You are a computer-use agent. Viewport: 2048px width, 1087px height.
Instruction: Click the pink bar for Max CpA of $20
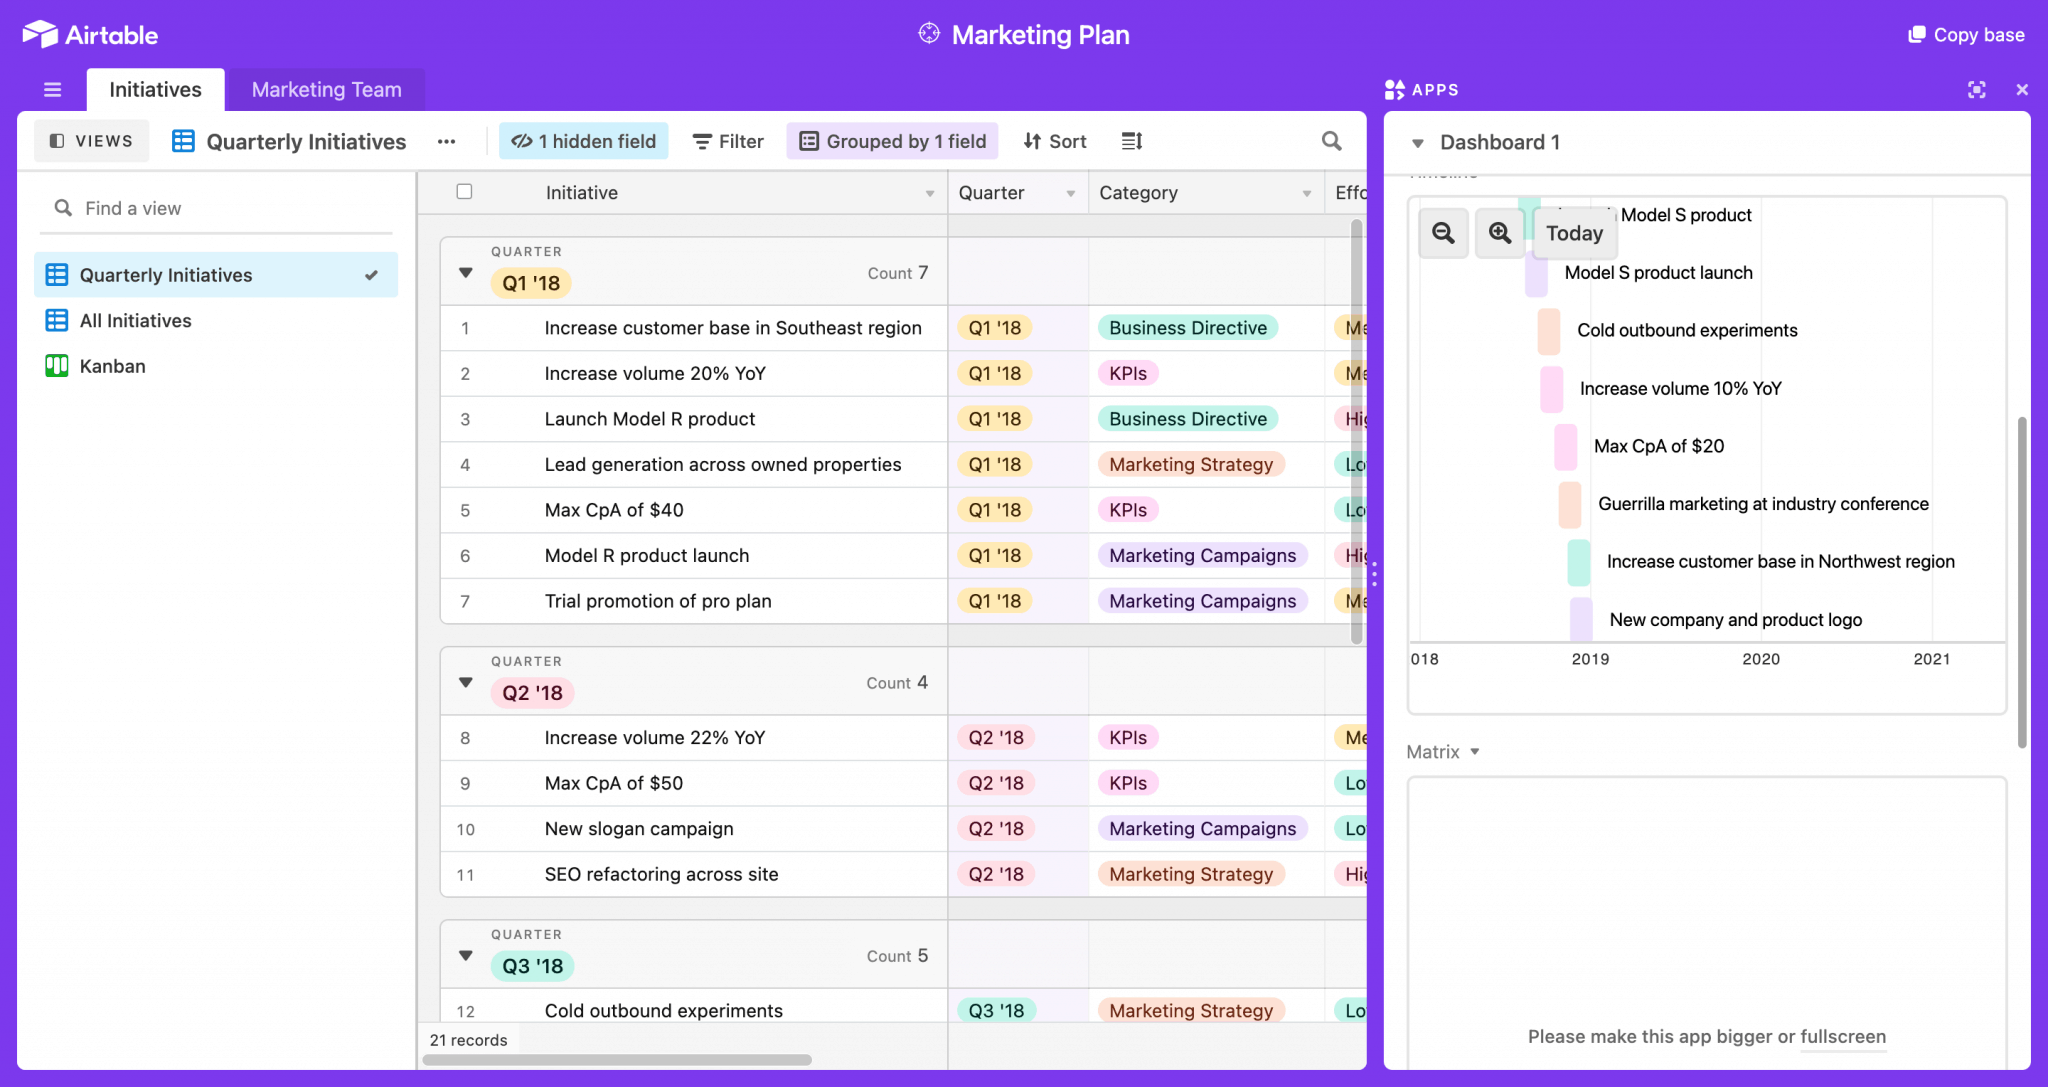point(1565,446)
